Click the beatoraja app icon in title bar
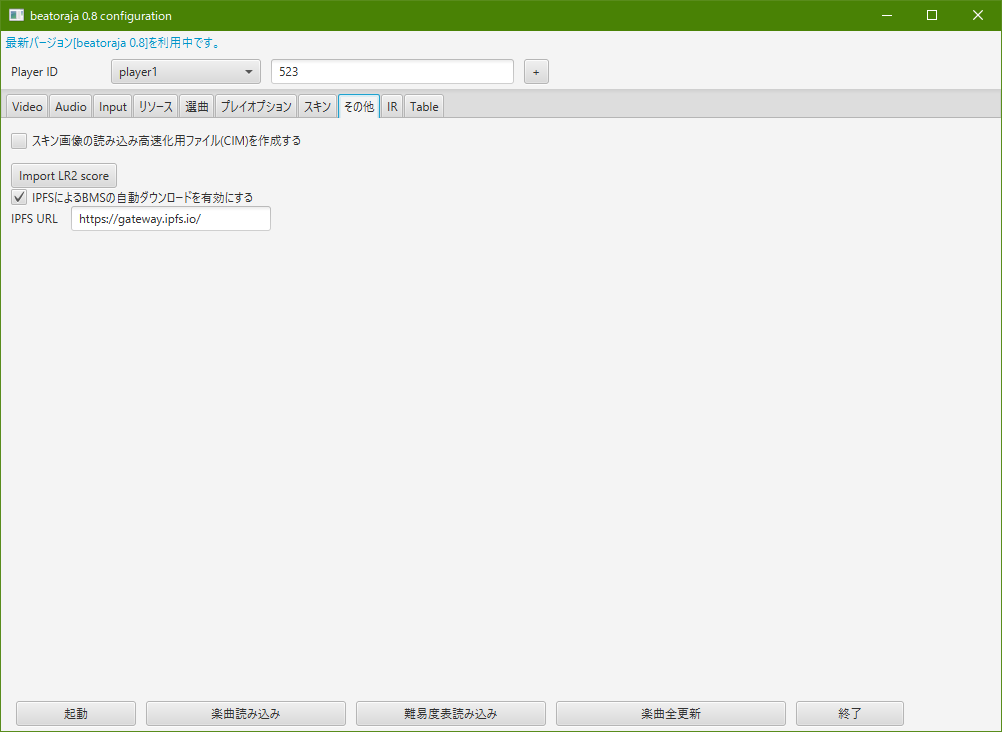Screen dimensions: 1002x732 (x=16, y=15)
